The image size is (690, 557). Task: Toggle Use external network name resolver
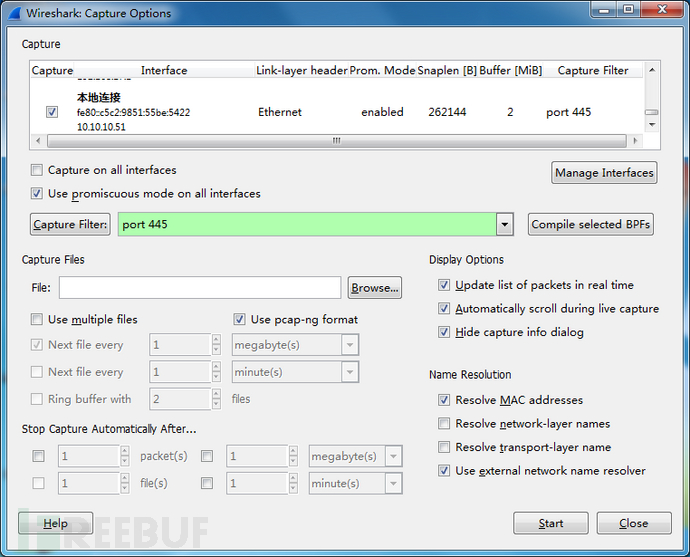pos(444,470)
